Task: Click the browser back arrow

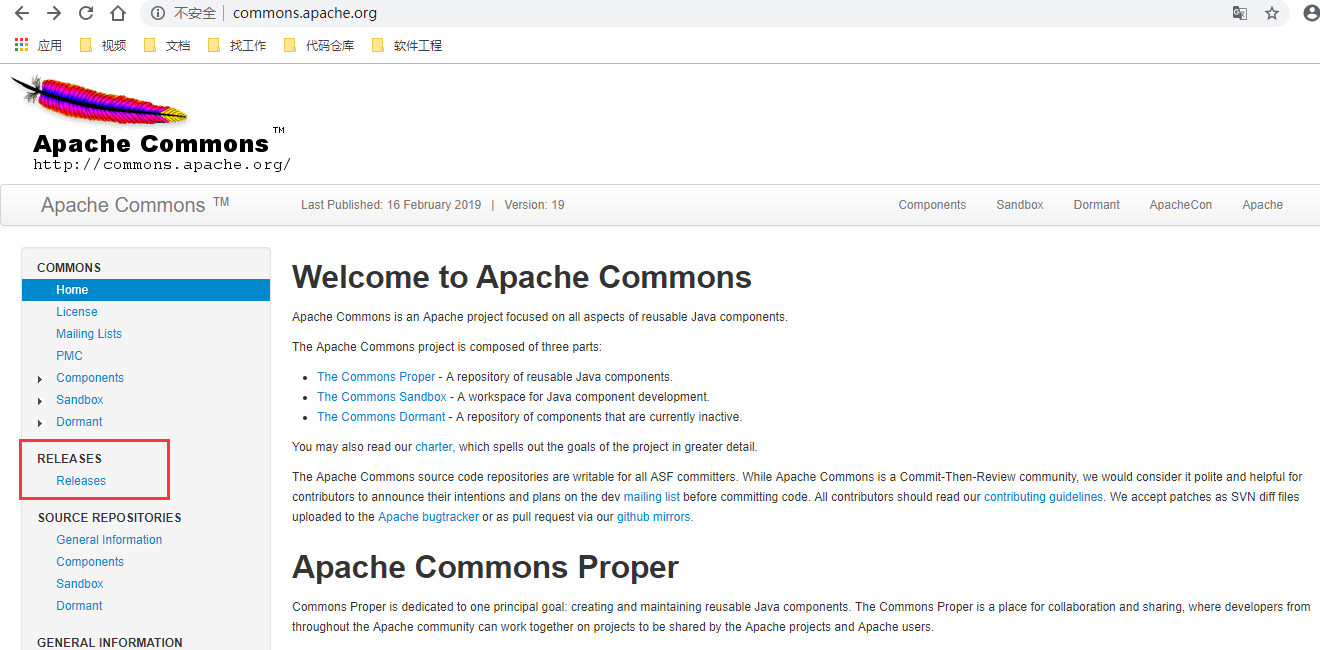Action: pos(21,13)
